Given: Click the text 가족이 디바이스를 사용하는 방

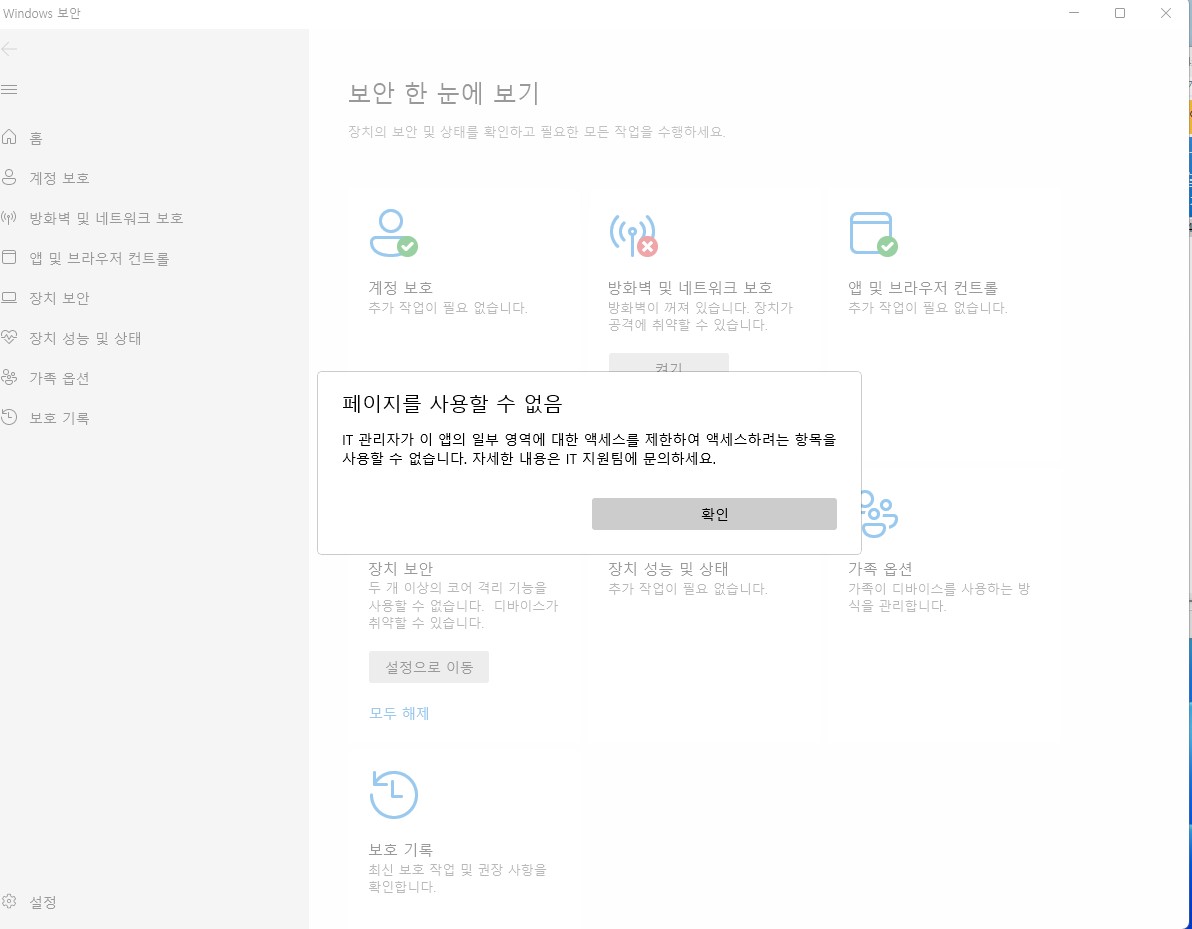Looking at the screenshot, I should [939, 589].
